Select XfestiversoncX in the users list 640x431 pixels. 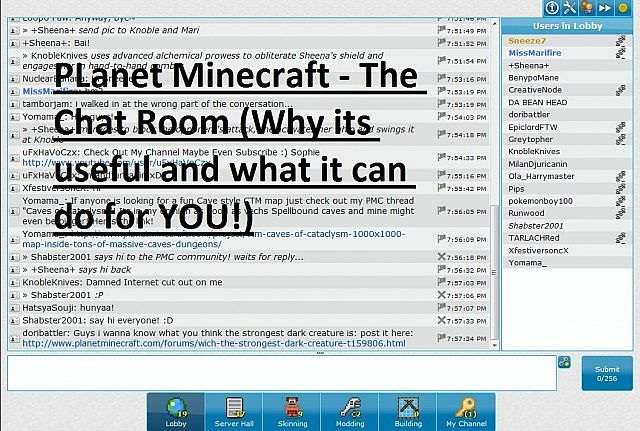(x=538, y=251)
